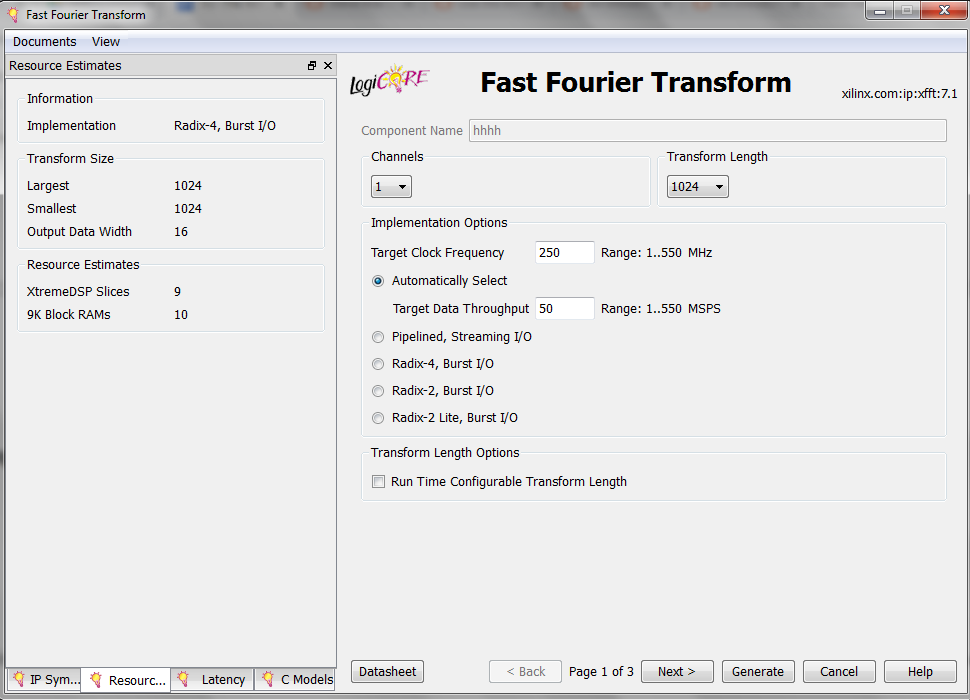
Task: Close the Resource Estimates panel
Action: (x=328, y=66)
